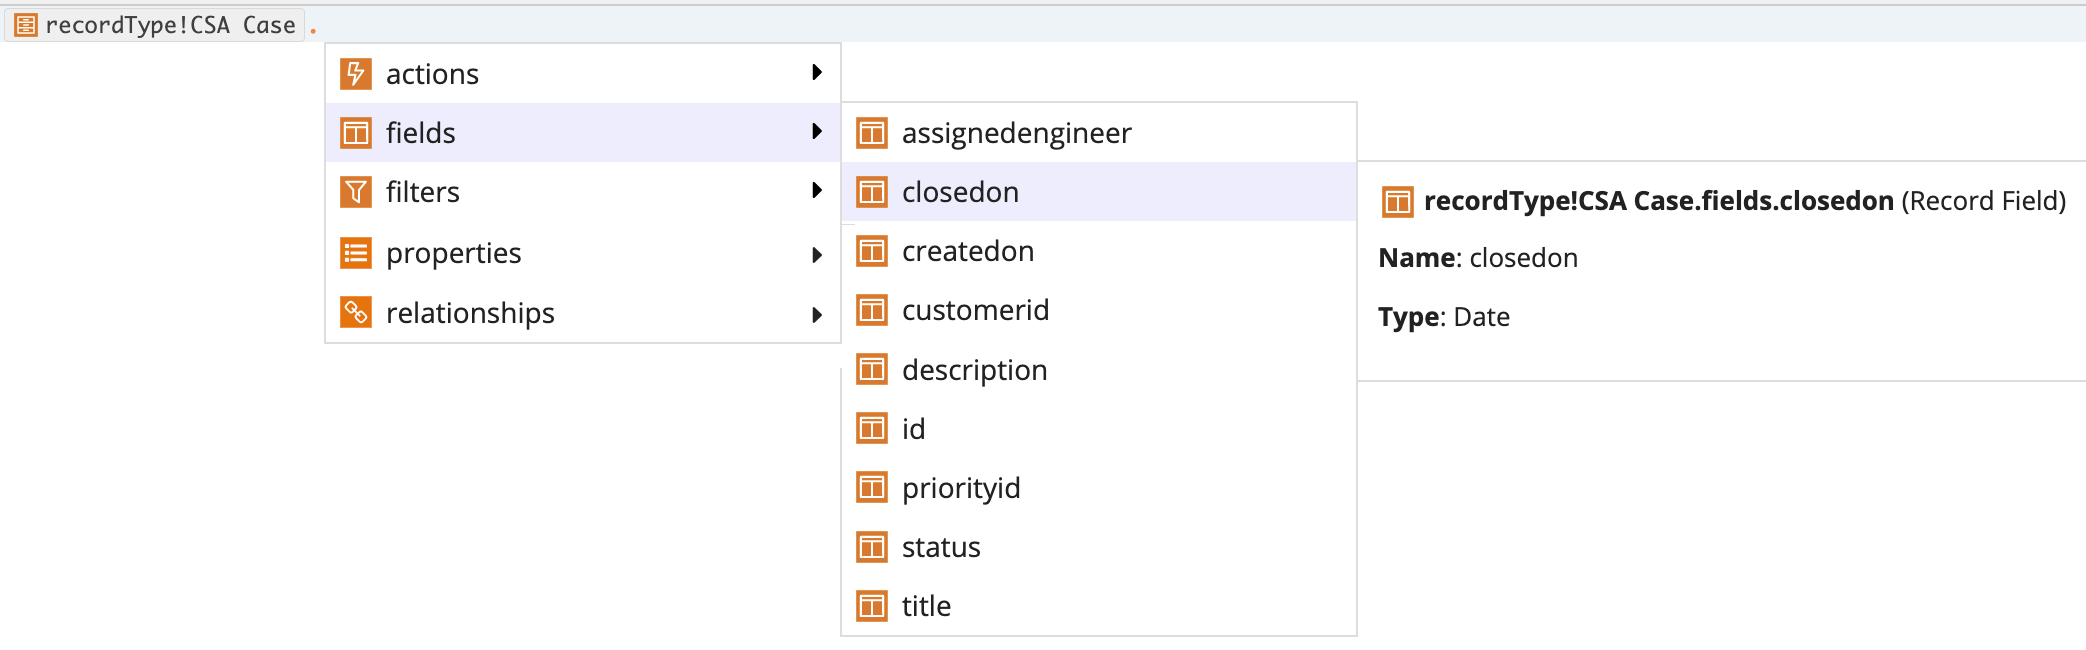This screenshot has height=650, width=2086.
Task: Click the recordType!CSA Case reference token
Action: click(x=155, y=25)
